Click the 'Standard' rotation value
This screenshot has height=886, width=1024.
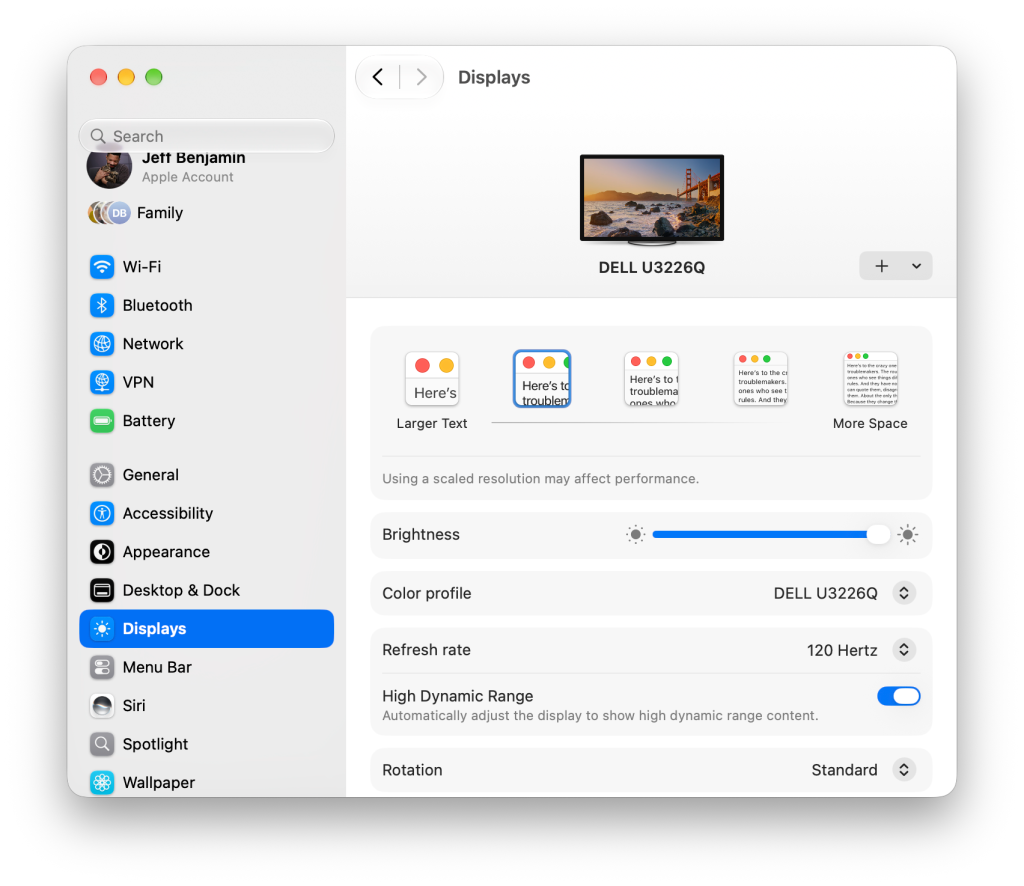844,770
